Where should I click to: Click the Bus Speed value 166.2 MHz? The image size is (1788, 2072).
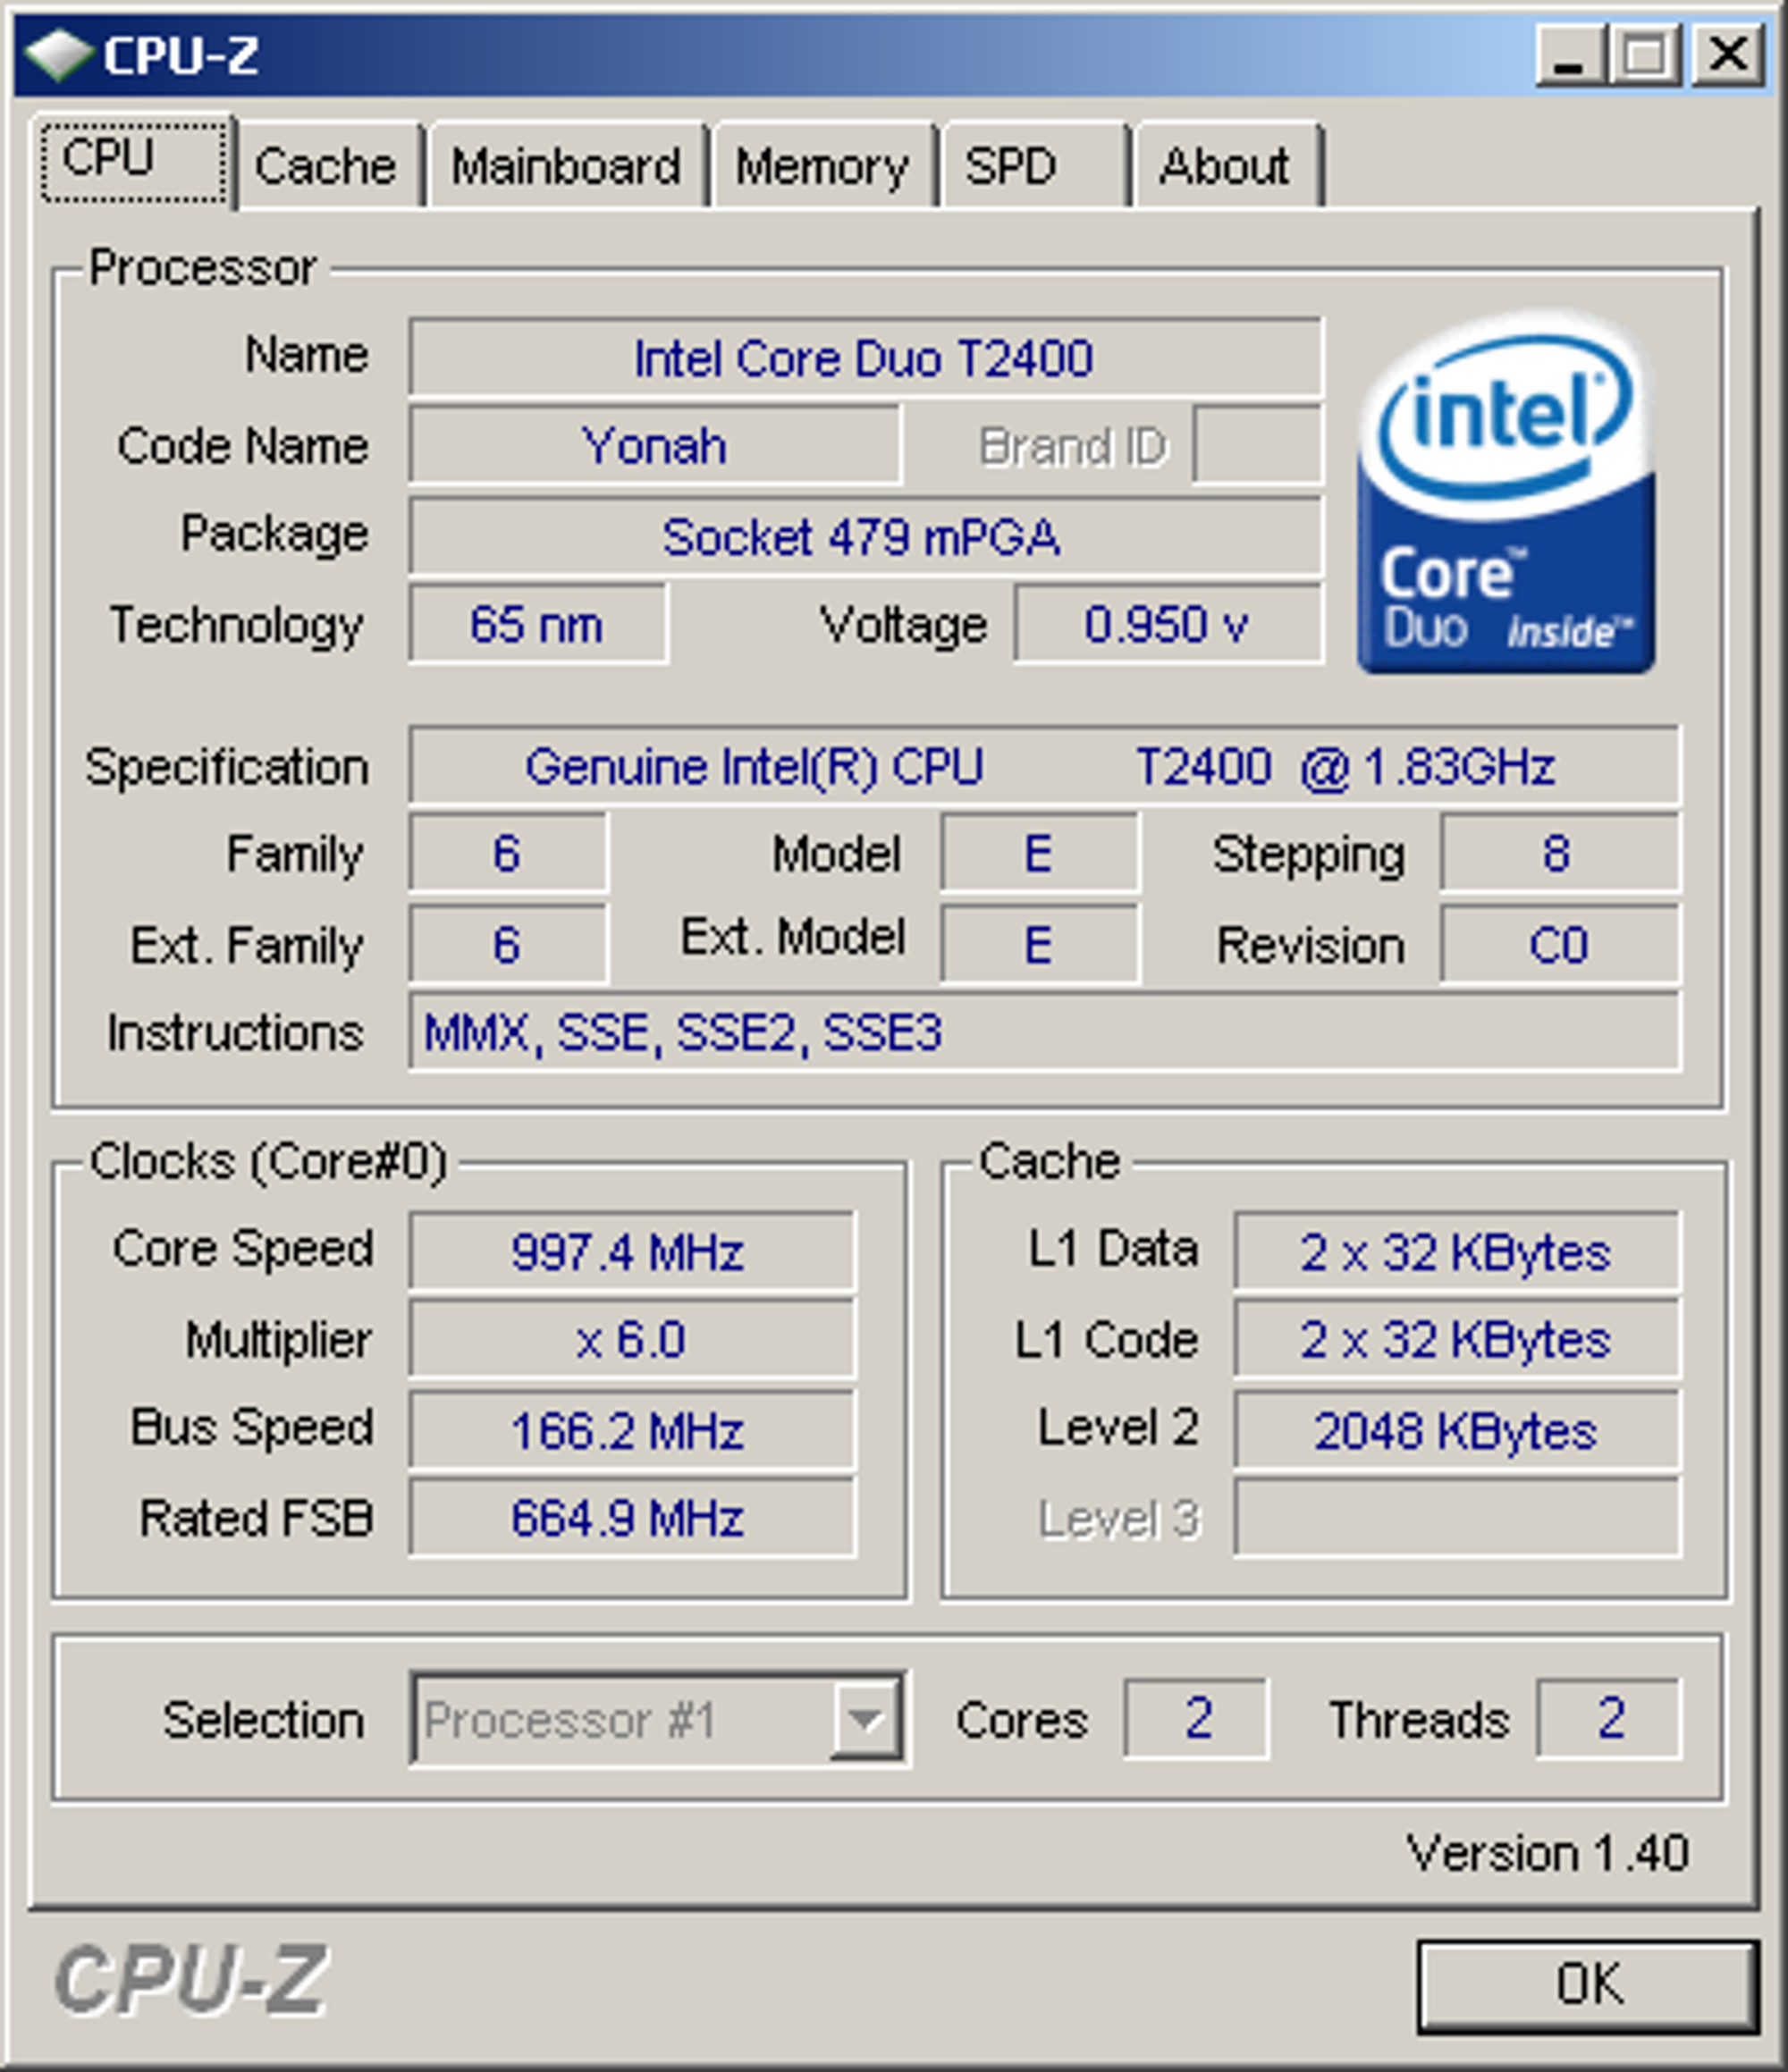click(632, 1430)
